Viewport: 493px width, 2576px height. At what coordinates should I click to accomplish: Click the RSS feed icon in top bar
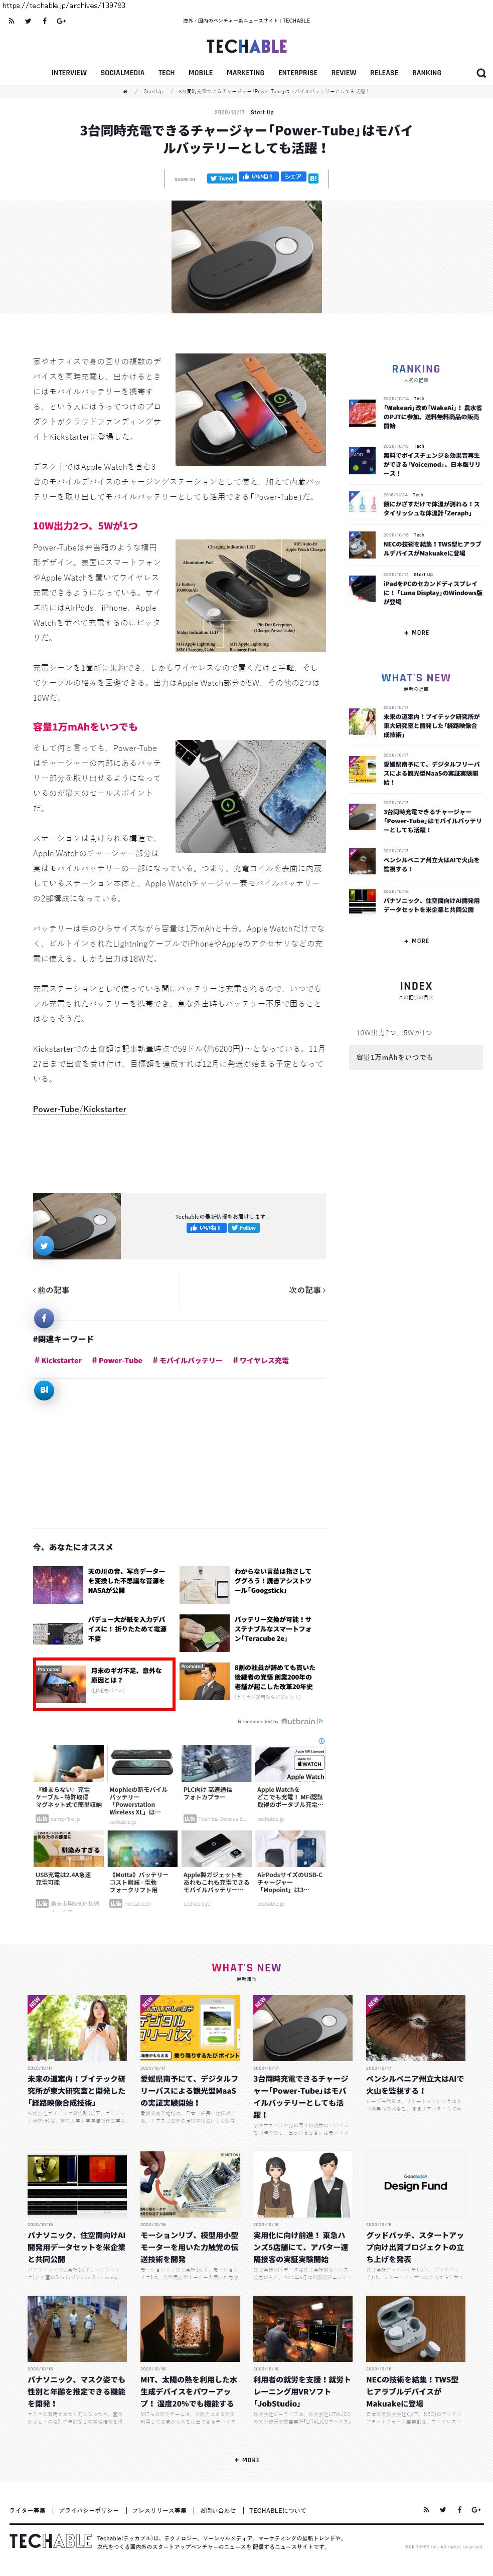[11, 21]
